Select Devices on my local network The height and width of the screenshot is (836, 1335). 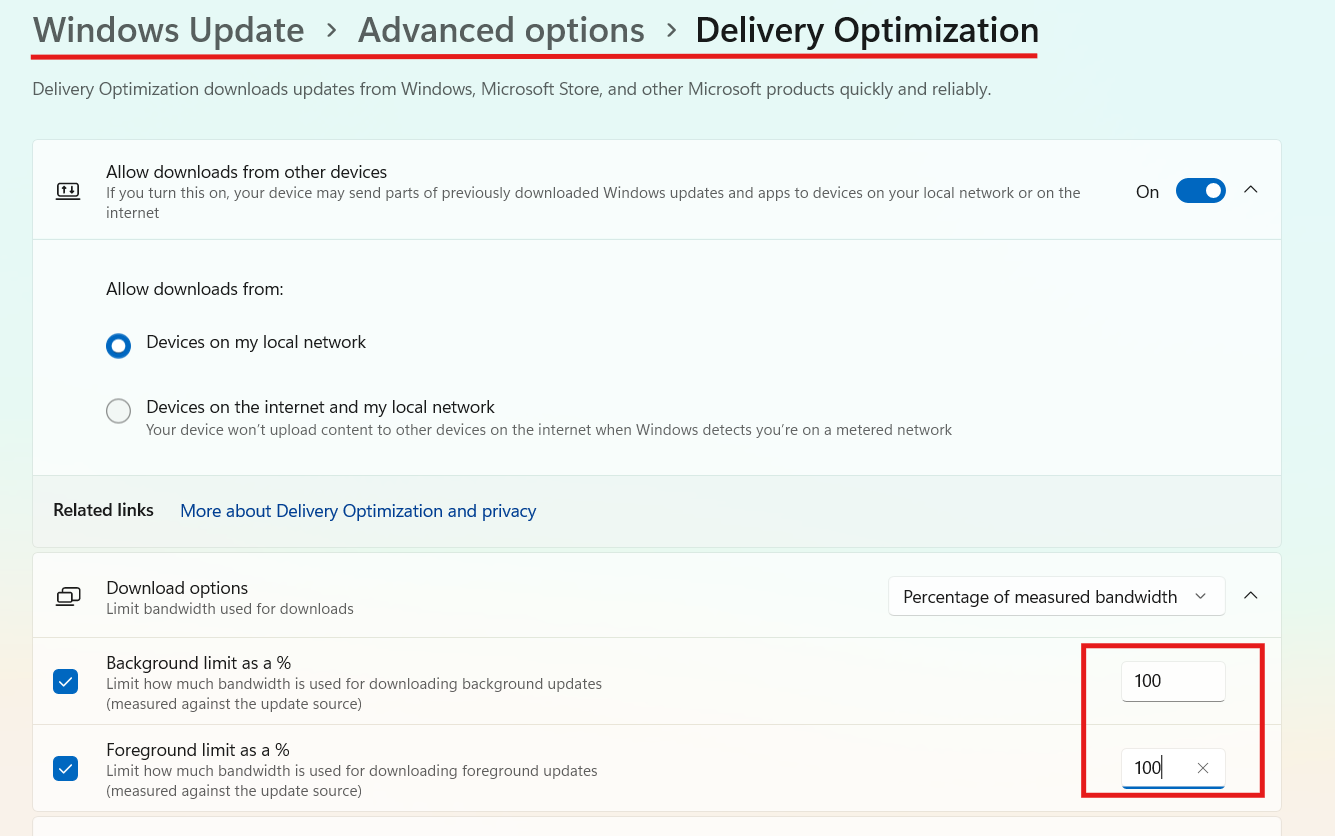[118, 345]
